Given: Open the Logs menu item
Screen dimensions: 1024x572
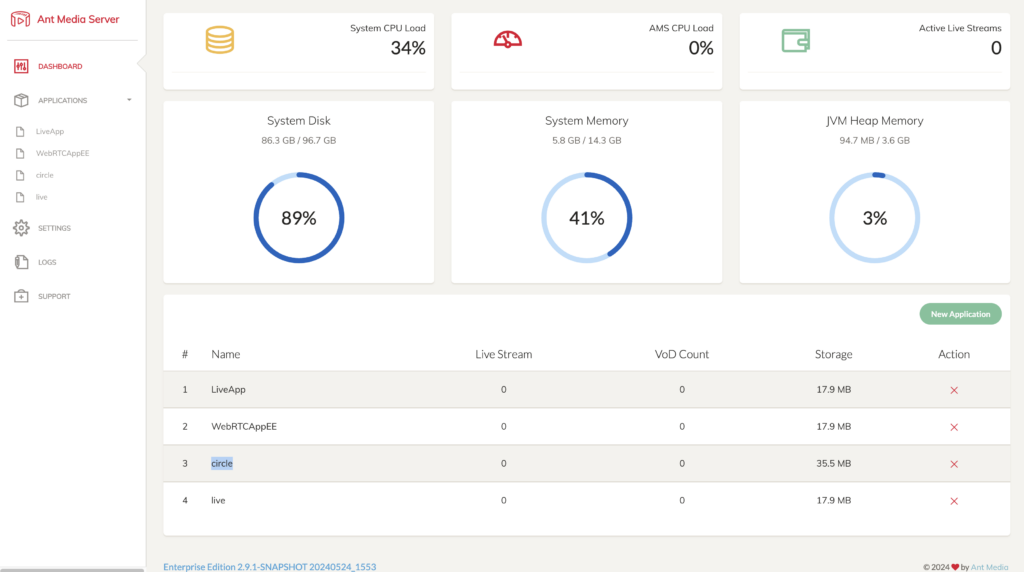Looking at the screenshot, I should click(47, 262).
